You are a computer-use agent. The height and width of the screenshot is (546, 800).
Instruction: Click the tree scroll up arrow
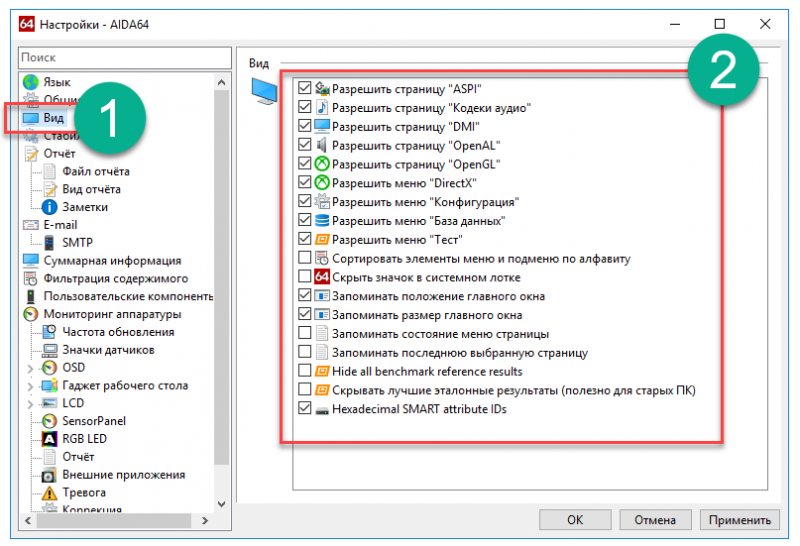click(x=221, y=82)
